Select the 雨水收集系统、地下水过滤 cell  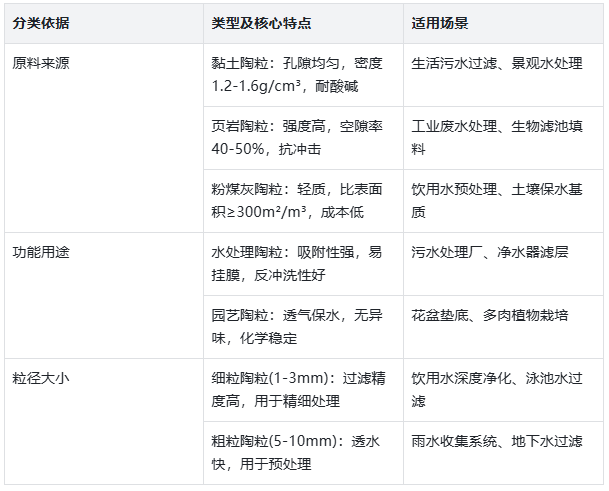click(497, 441)
